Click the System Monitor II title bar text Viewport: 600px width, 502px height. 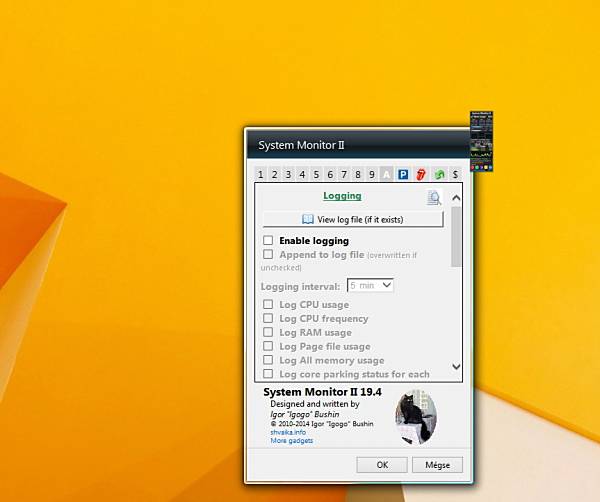coord(301,145)
